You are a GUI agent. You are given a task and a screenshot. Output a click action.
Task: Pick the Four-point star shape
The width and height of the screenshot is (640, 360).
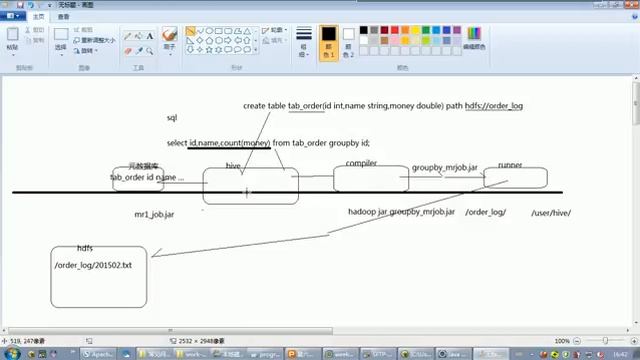click(200, 49)
